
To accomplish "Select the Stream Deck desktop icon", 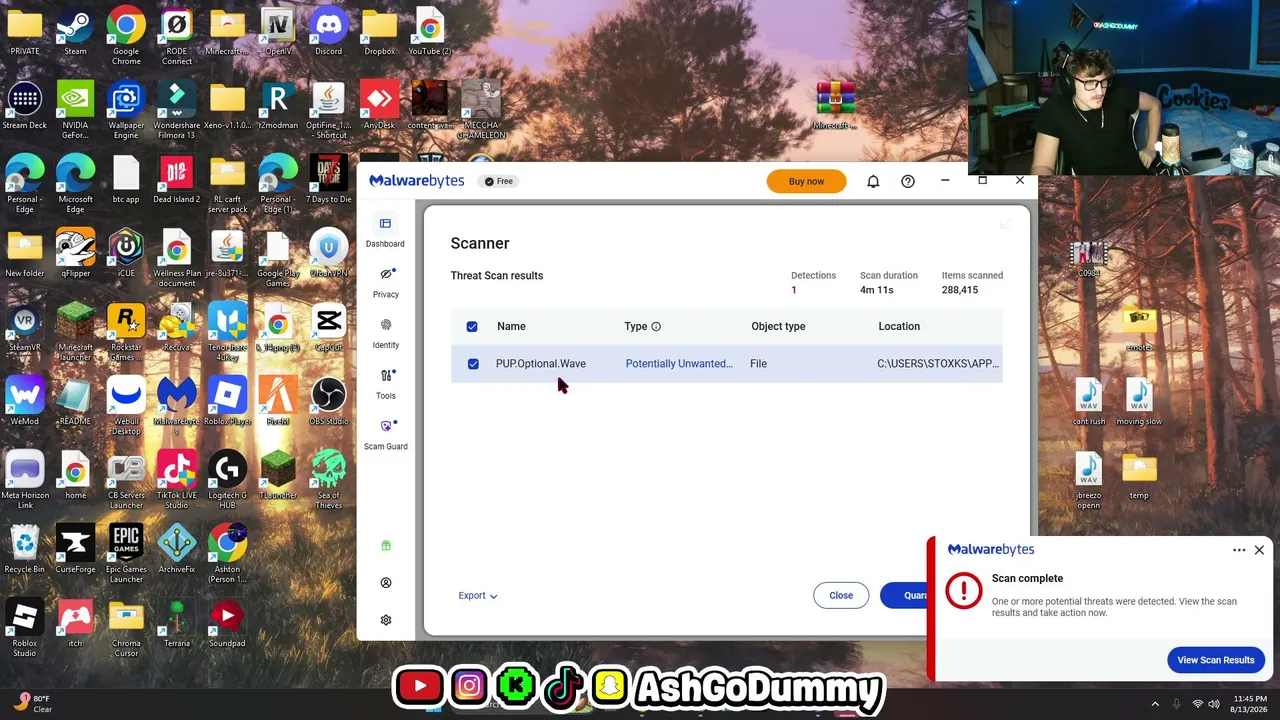I will coord(25,107).
